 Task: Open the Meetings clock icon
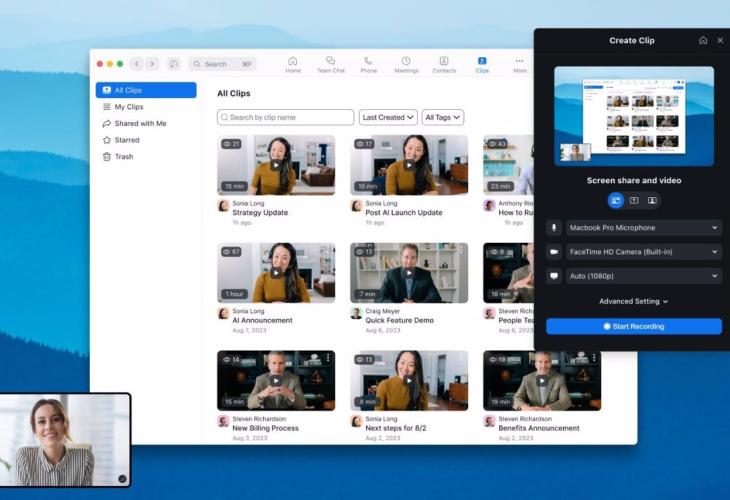pyautogui.click(x=406, y=62)
